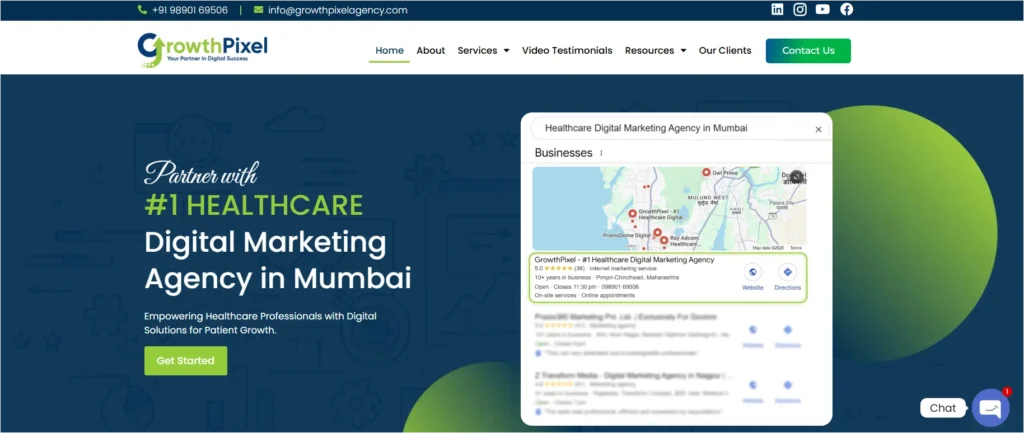This screenshot has width=1024, height=433.
Task: Click the GrowthPixel map pin marker
Action: [x=632, y=214]
